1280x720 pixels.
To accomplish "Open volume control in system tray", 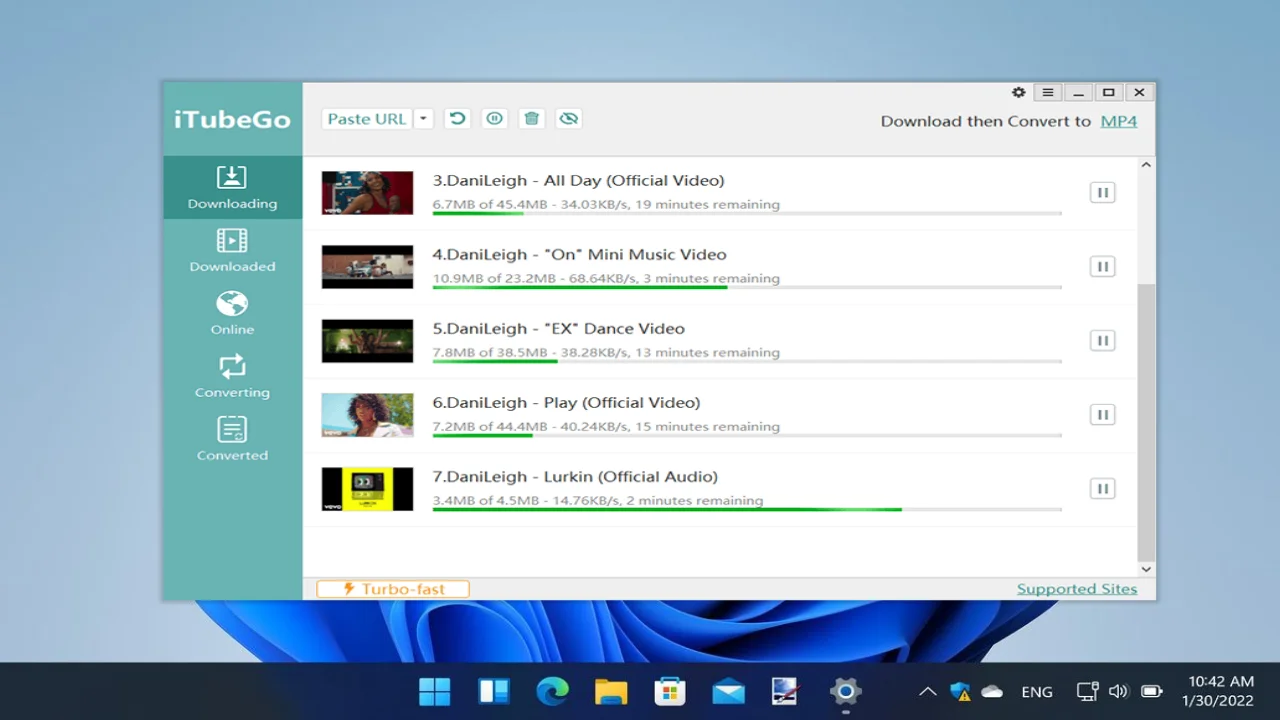I will coord(1119,691).
